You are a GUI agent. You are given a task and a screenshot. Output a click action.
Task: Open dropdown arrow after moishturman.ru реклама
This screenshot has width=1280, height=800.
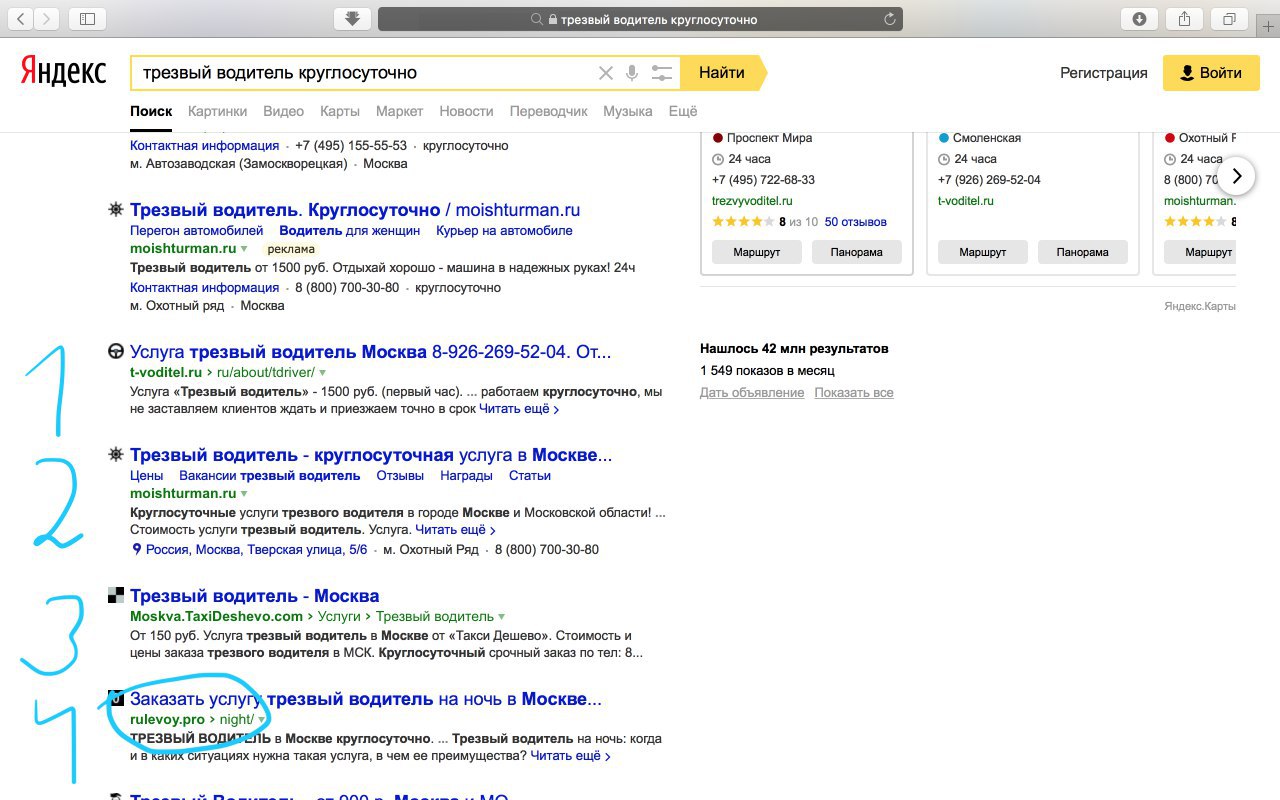click(244, 249)
